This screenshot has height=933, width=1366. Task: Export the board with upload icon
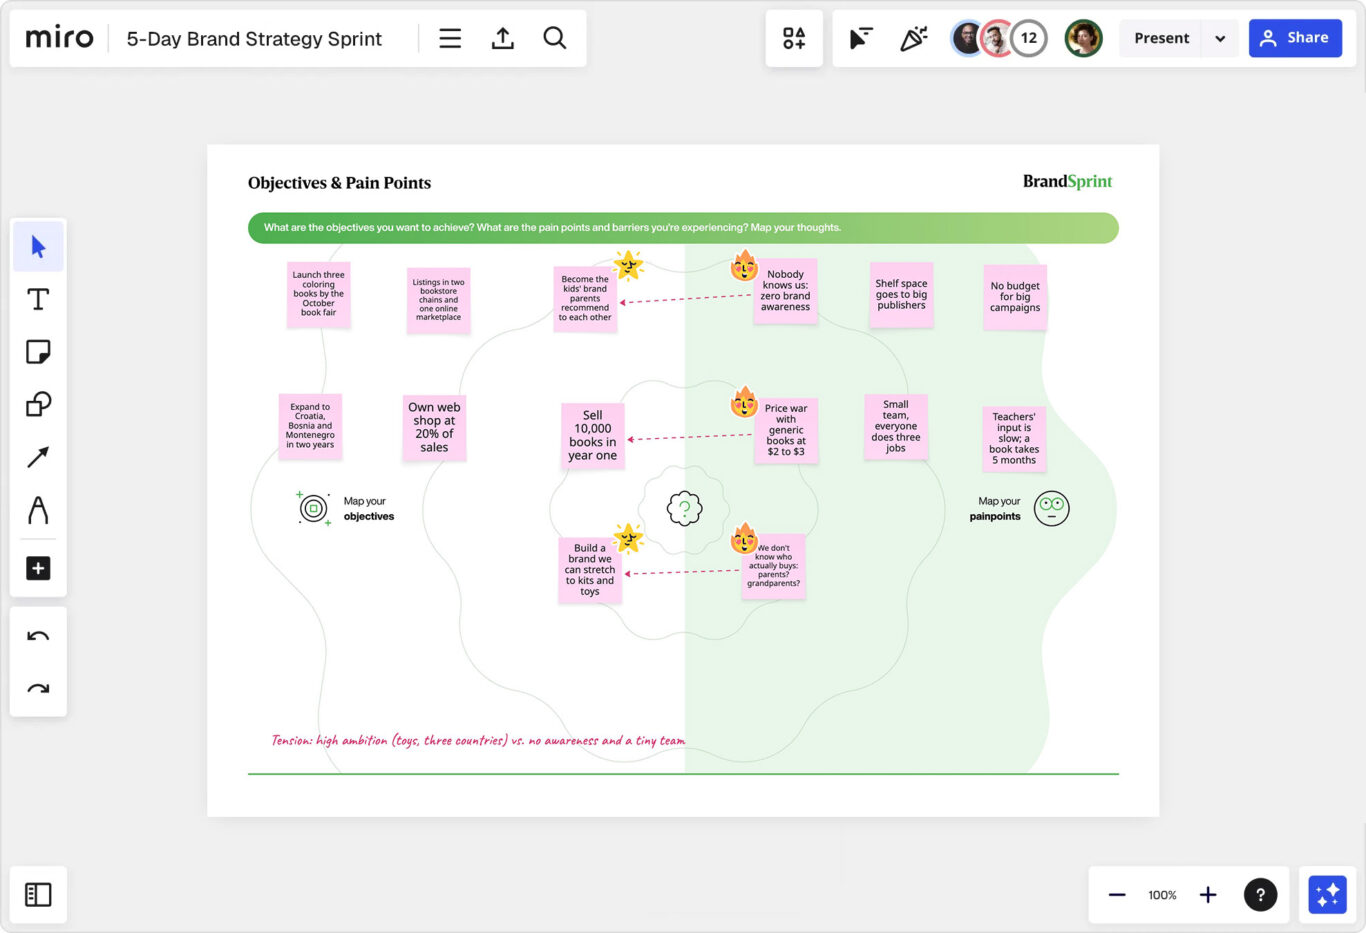pyautogui.click(x=503, y=38)
